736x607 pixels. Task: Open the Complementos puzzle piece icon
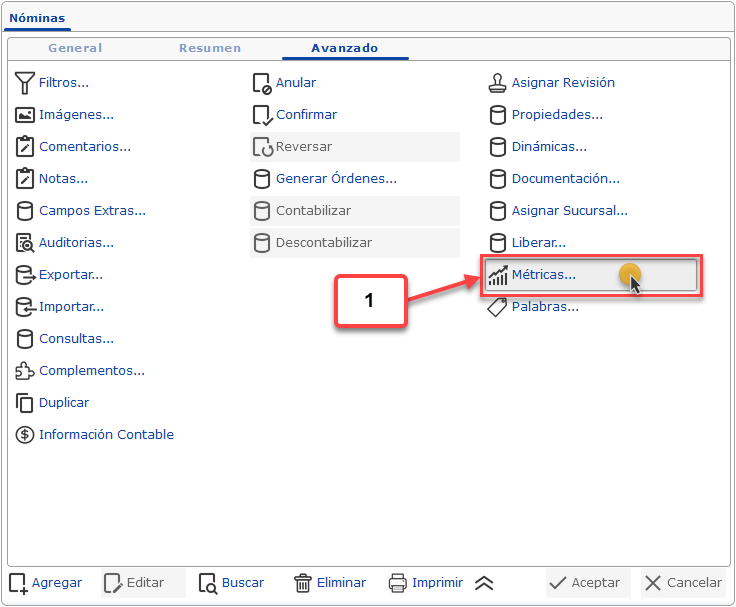[x=24, y=371]
